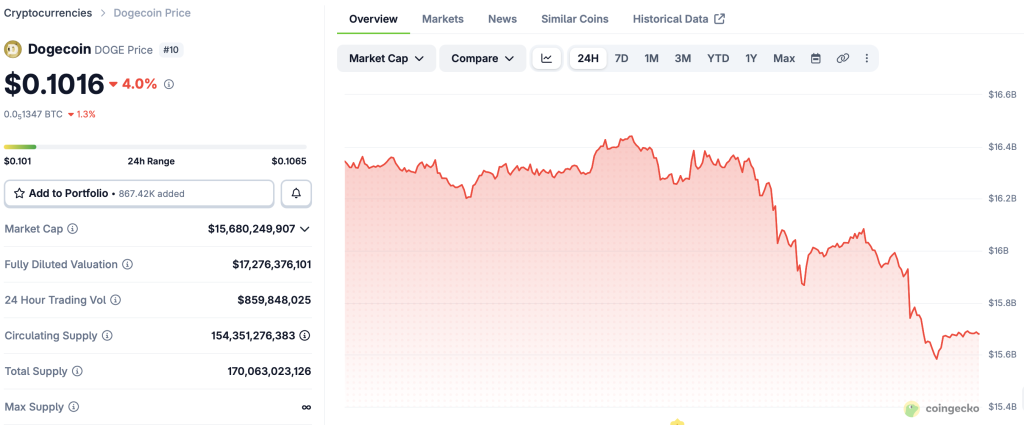The width and height of the screenshot is (1024, 425).
Task: Click the 170,063,023,126 total supply value
Action: [x=269, y=371]
